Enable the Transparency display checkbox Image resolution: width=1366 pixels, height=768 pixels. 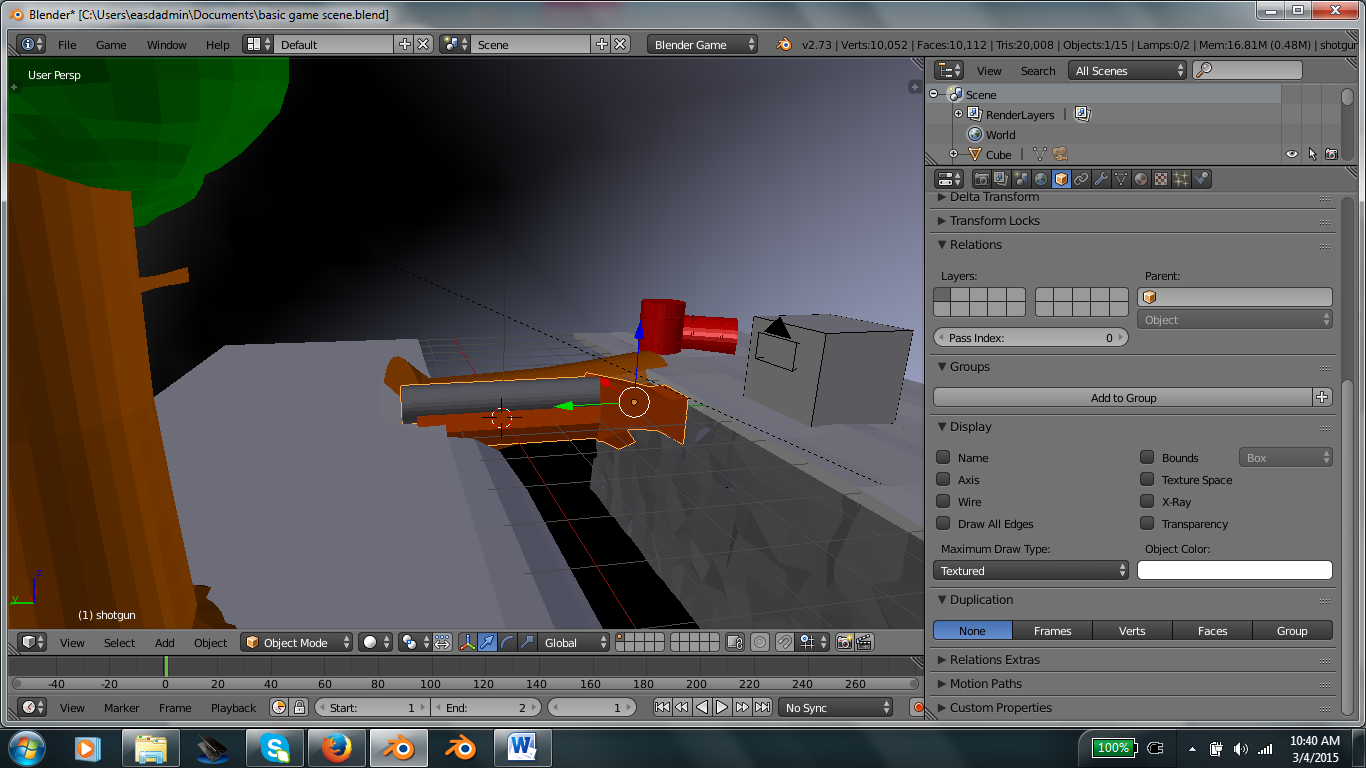1147,523
